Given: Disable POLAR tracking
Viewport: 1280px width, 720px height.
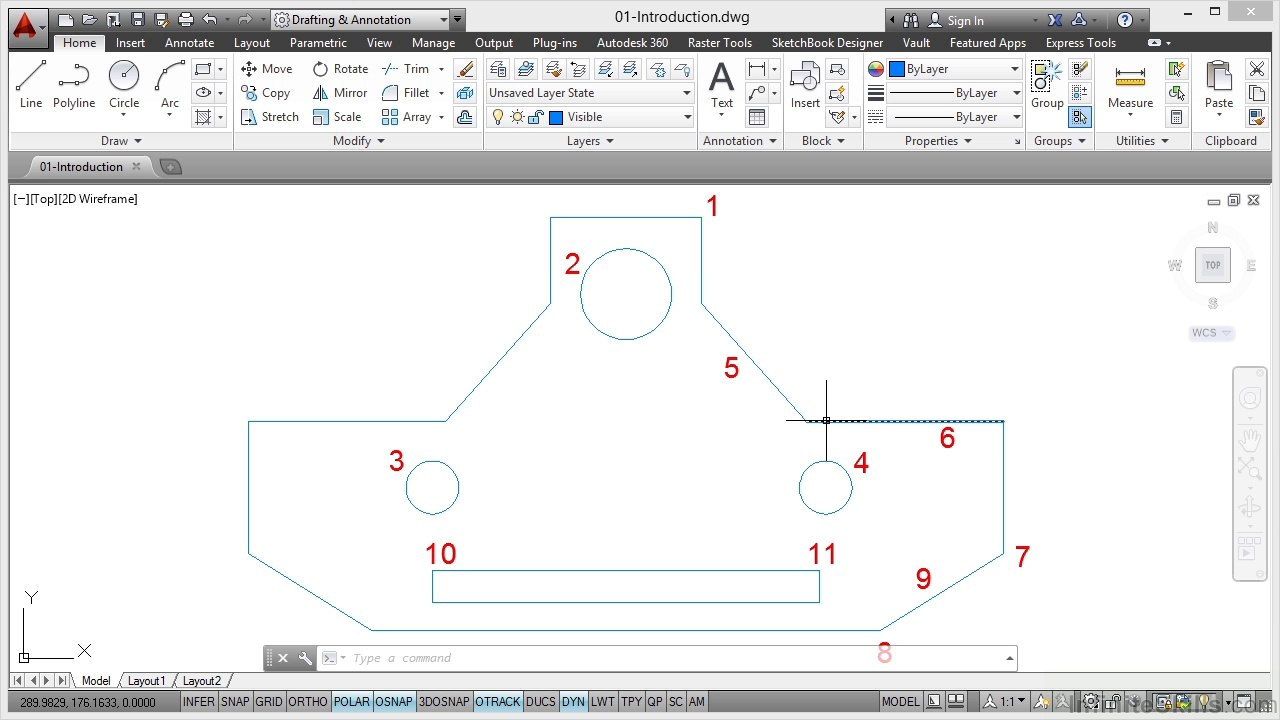Looking at the screenshot, I should click(352, 702).
